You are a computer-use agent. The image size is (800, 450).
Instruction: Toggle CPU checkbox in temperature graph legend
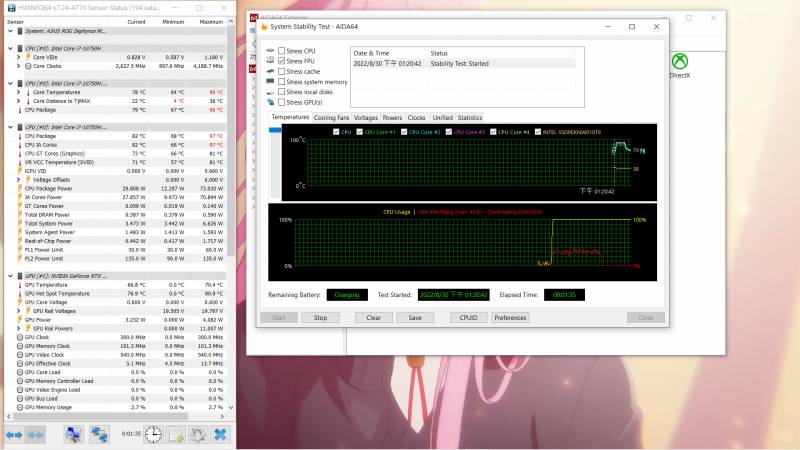point(336,132)
